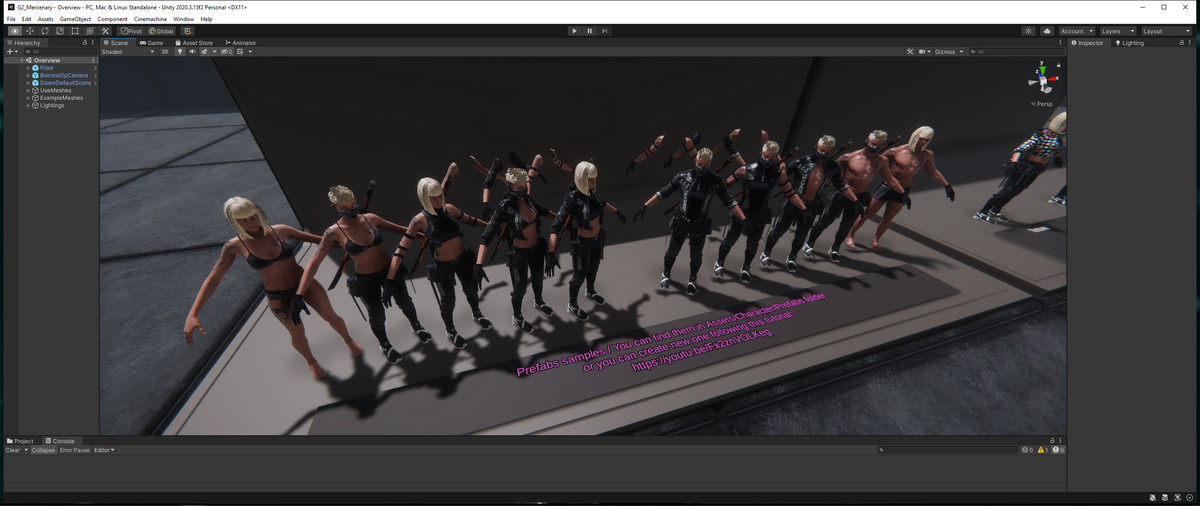Switch to the Lighting tab

(1128, 43)
